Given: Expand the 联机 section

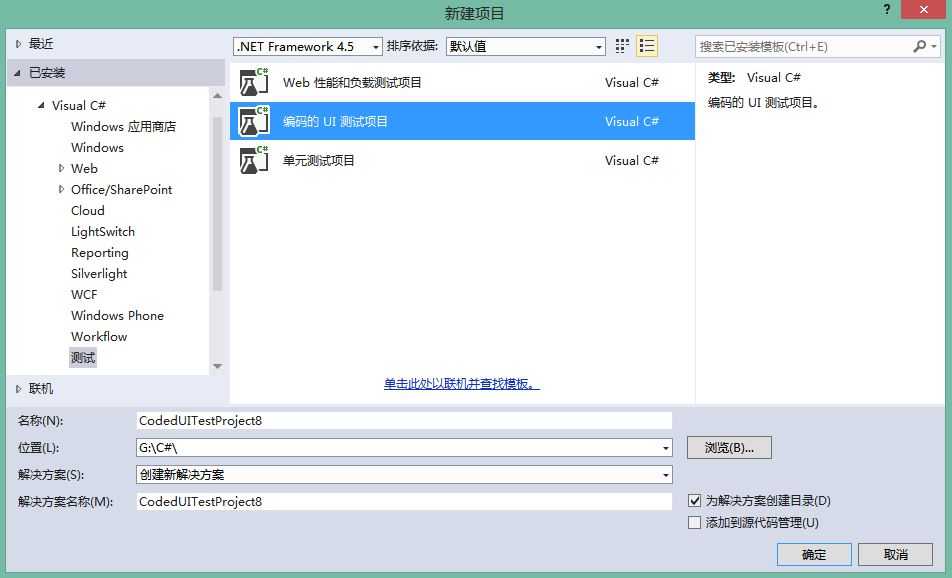Looking at the screenshot, I should coord(18,389).
